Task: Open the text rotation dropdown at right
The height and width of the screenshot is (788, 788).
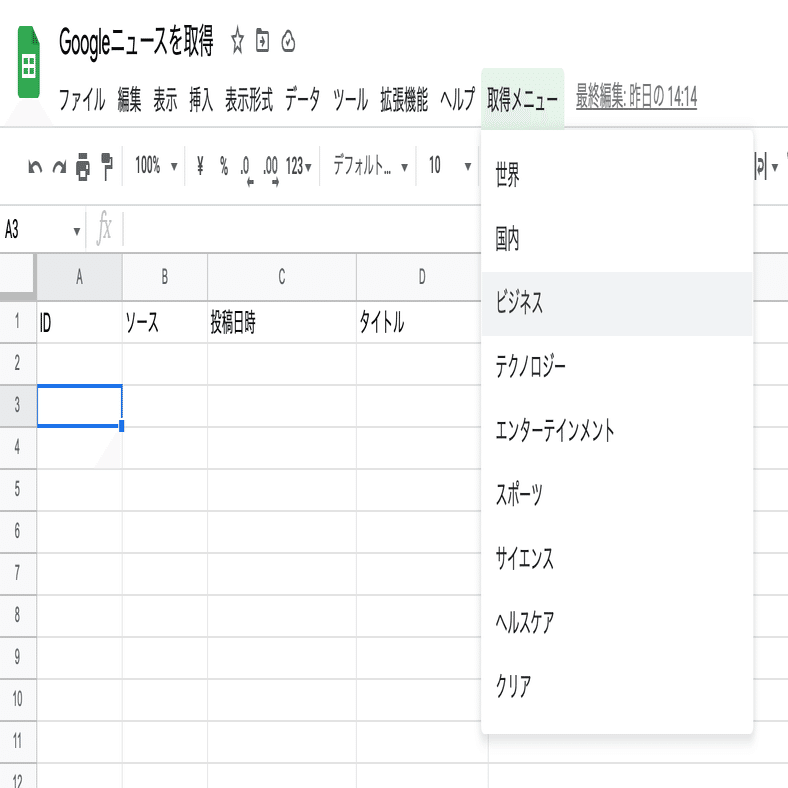Action: click(x=767, y=167)
